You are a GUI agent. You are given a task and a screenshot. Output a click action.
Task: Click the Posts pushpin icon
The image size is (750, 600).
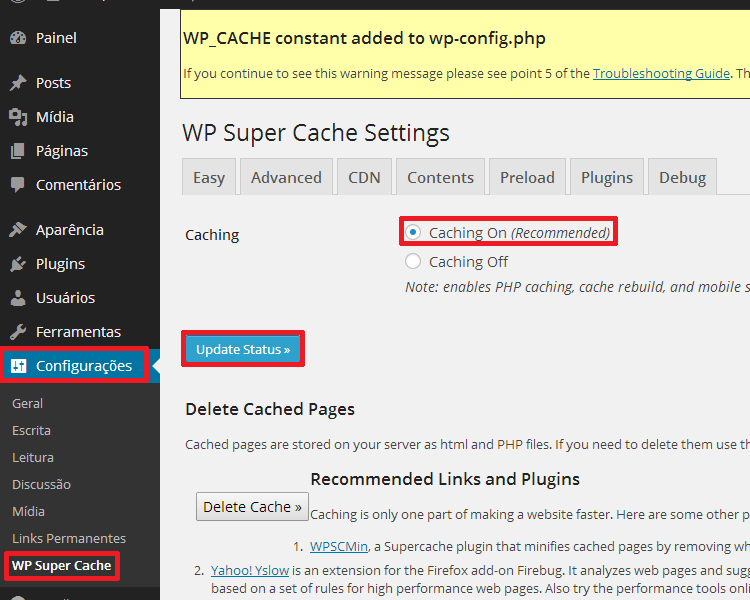[x=18, y=83]
